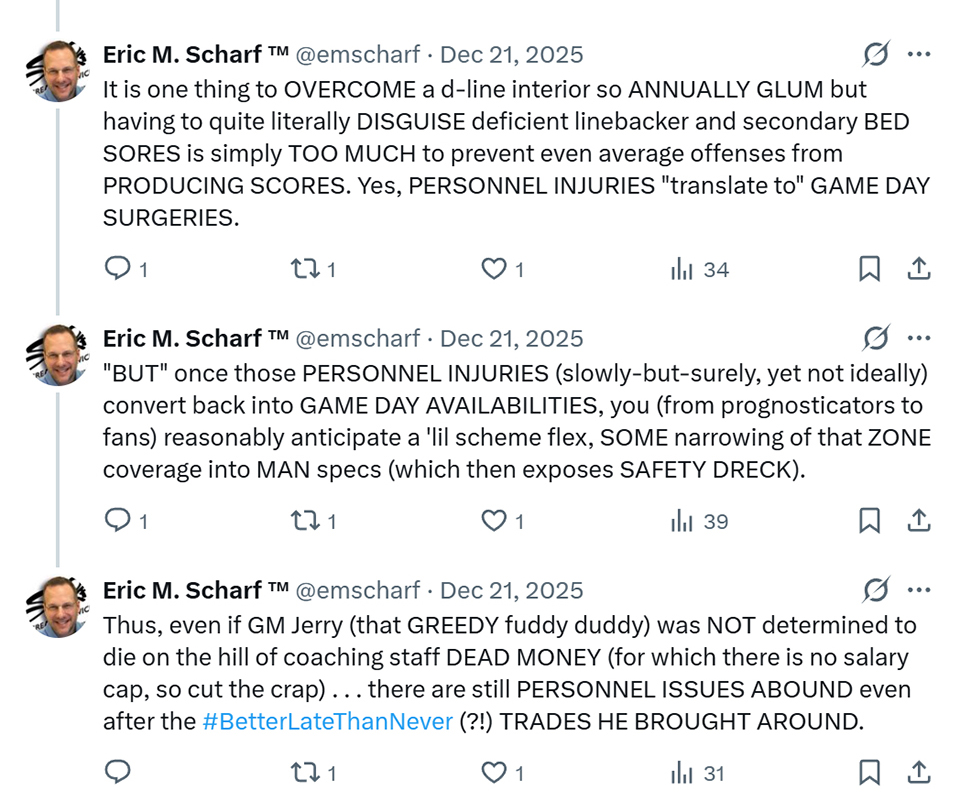
Task: Like the GAME DAY SURGERIES tweet
Action: (x=494, y=268)
